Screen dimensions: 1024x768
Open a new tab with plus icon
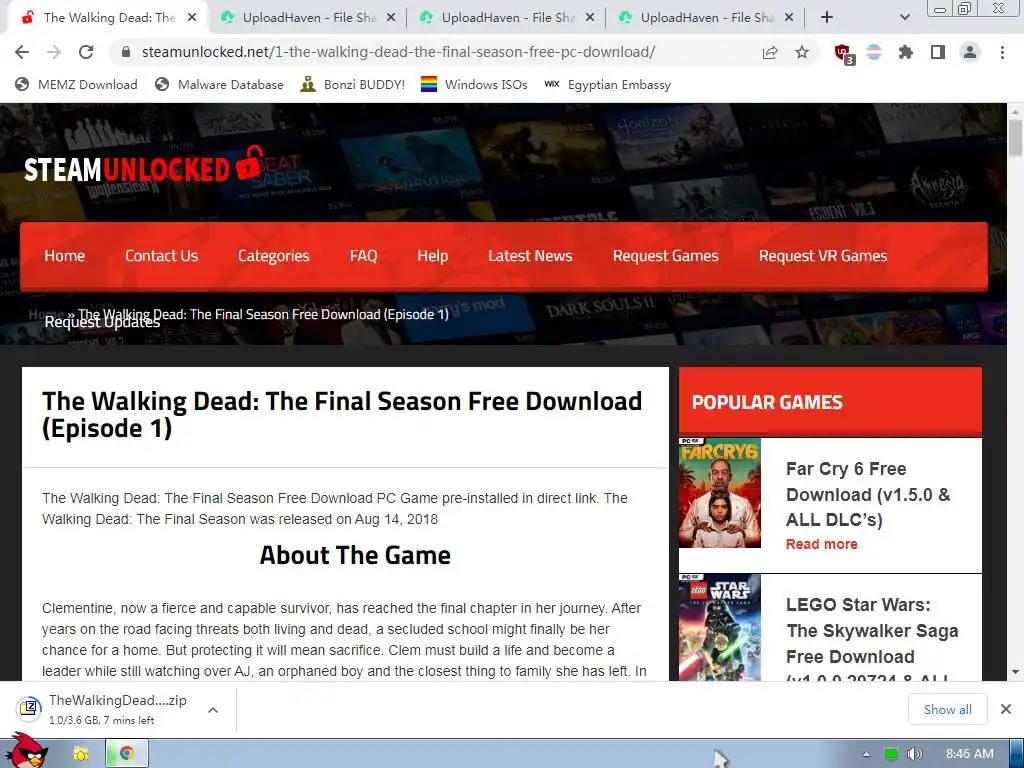coord(827,18)
